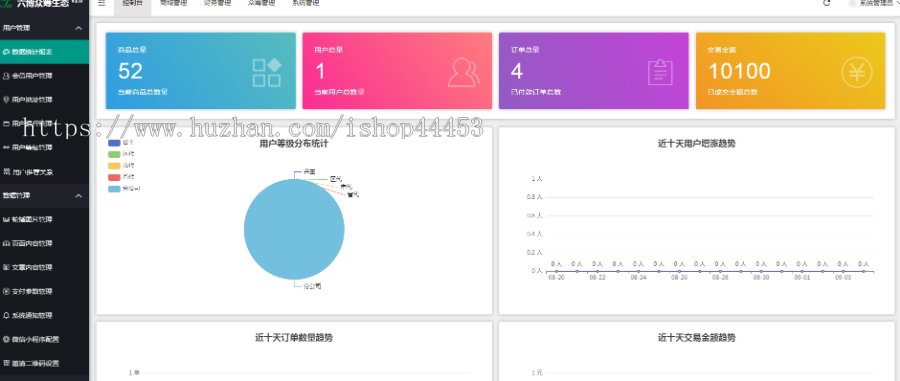Open 轮播图片管理 in the sidebar
Image resolution: width=900 pixels, height=381 pixels.
point(44,219)
